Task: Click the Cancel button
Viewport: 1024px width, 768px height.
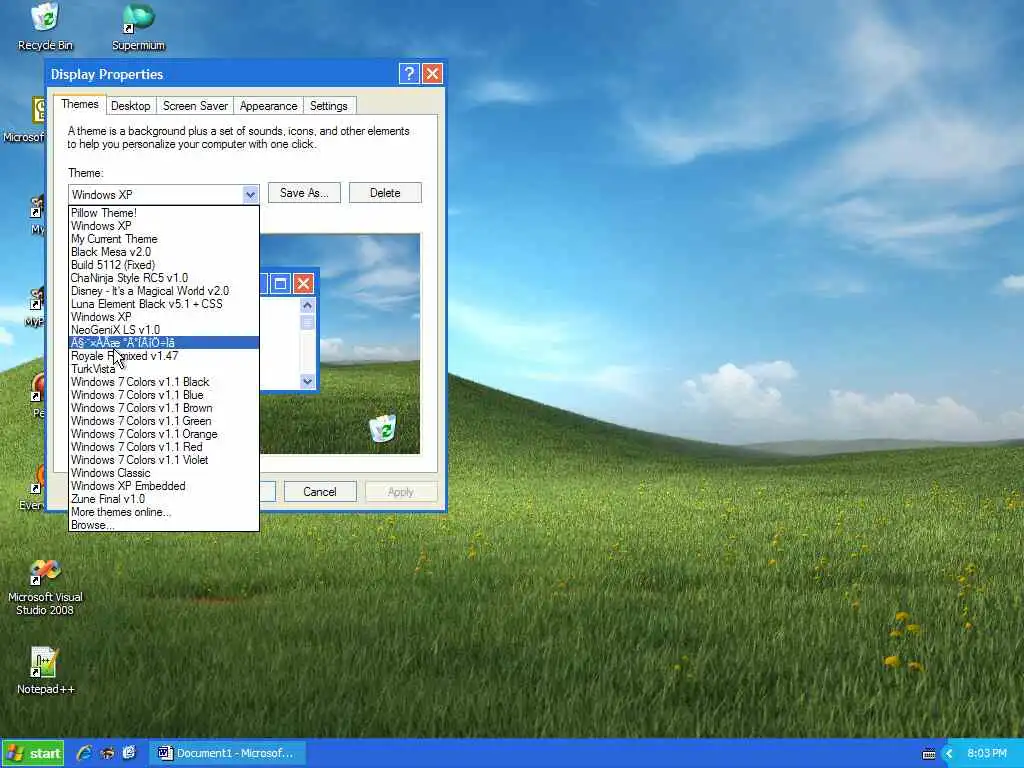Action: (x=320, y=492)
